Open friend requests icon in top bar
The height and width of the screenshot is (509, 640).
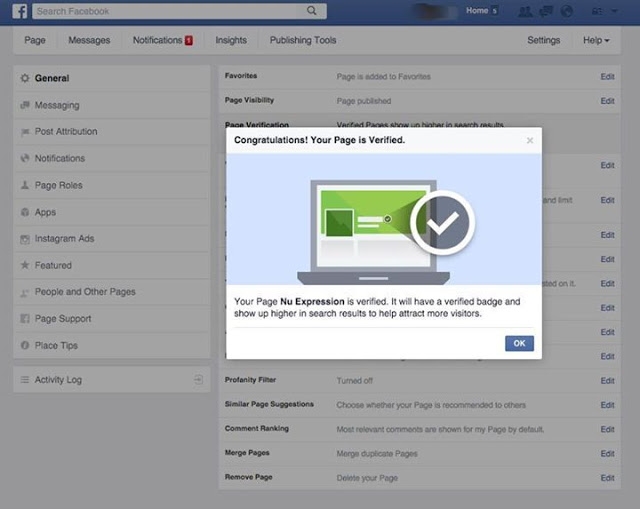click(525, 11)
